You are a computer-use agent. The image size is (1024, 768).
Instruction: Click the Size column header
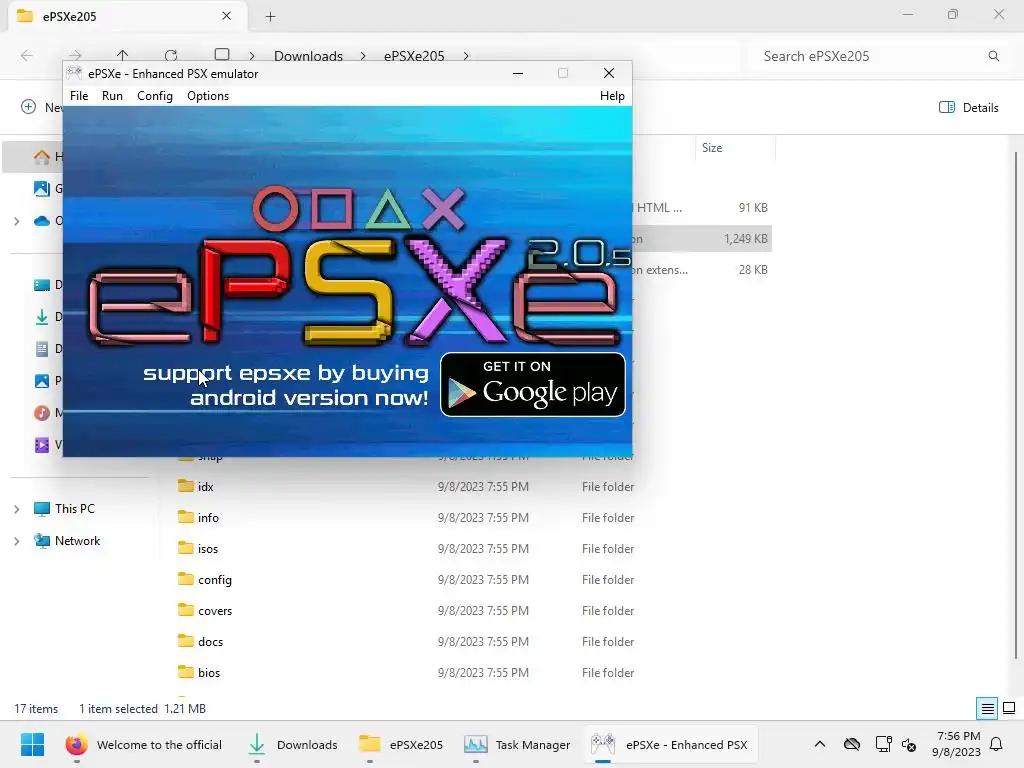[712, 148]
